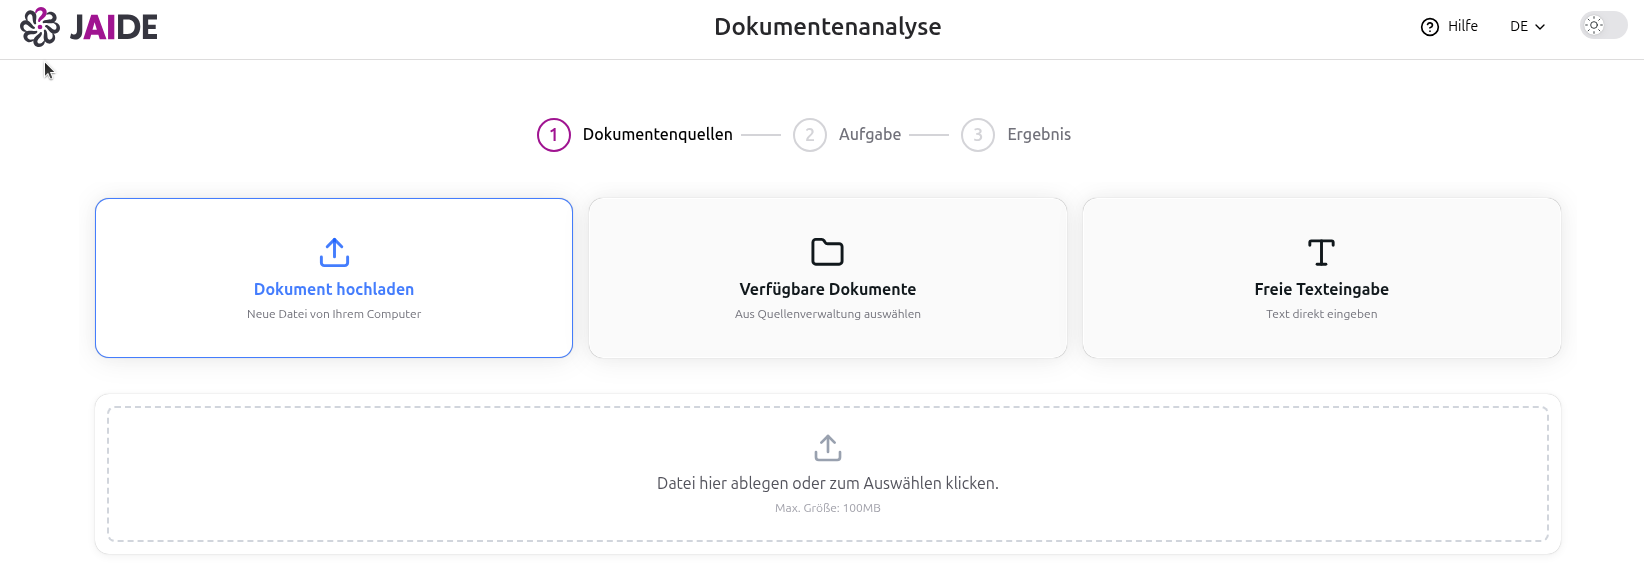This screenshot has width=1644, height=581.
Task: Click the 'Dokumentenanalyse' page title
Action: coord(828,27)
